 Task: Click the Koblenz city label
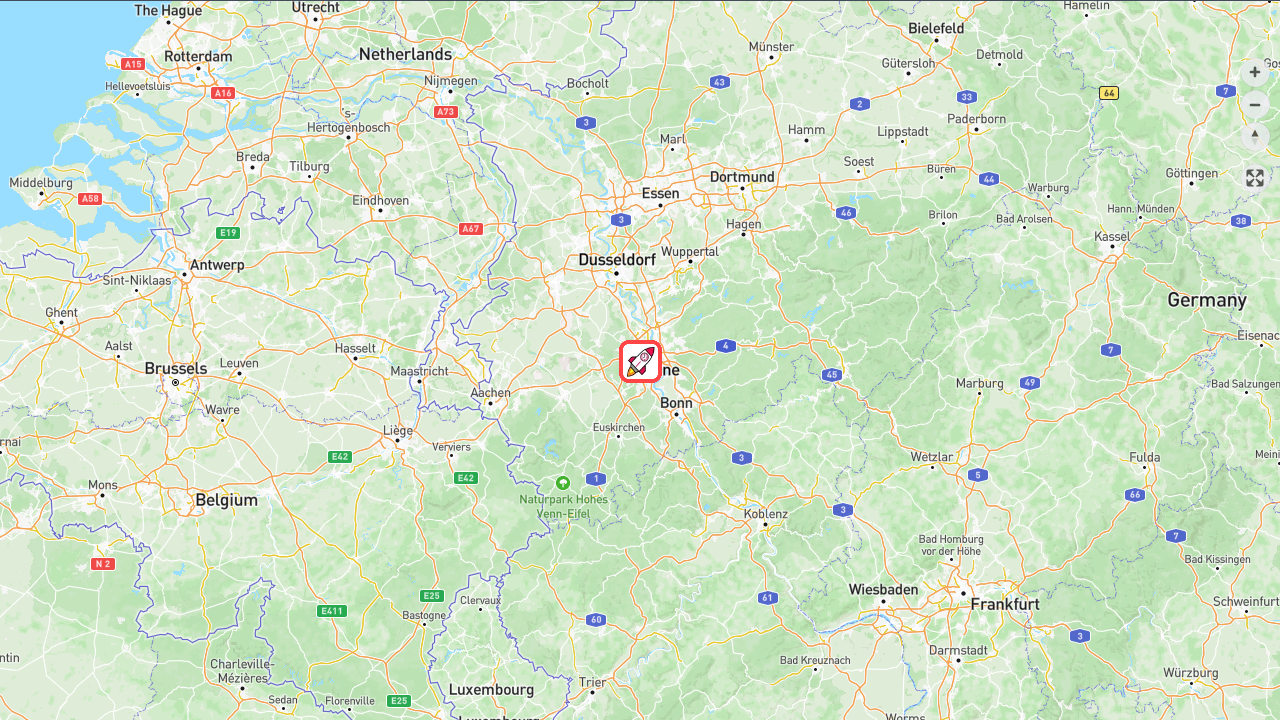pos(766,514)
